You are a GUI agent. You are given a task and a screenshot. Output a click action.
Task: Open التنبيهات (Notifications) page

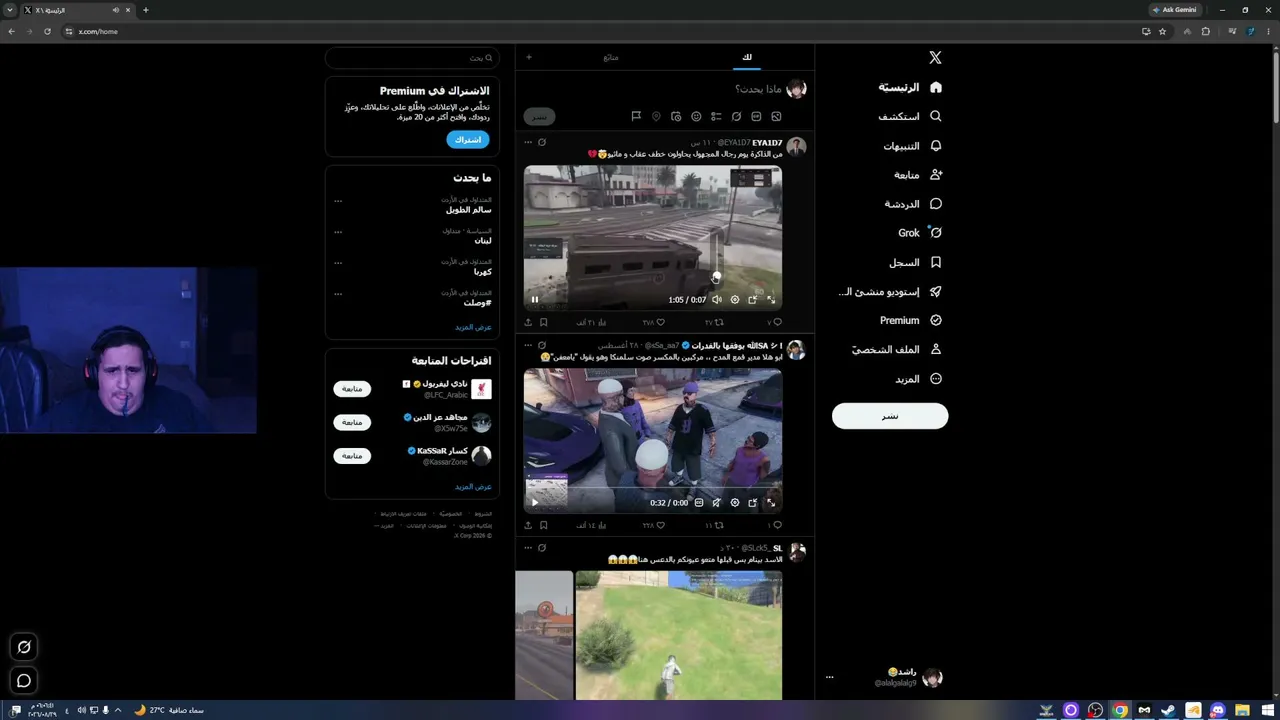(912, 146)
